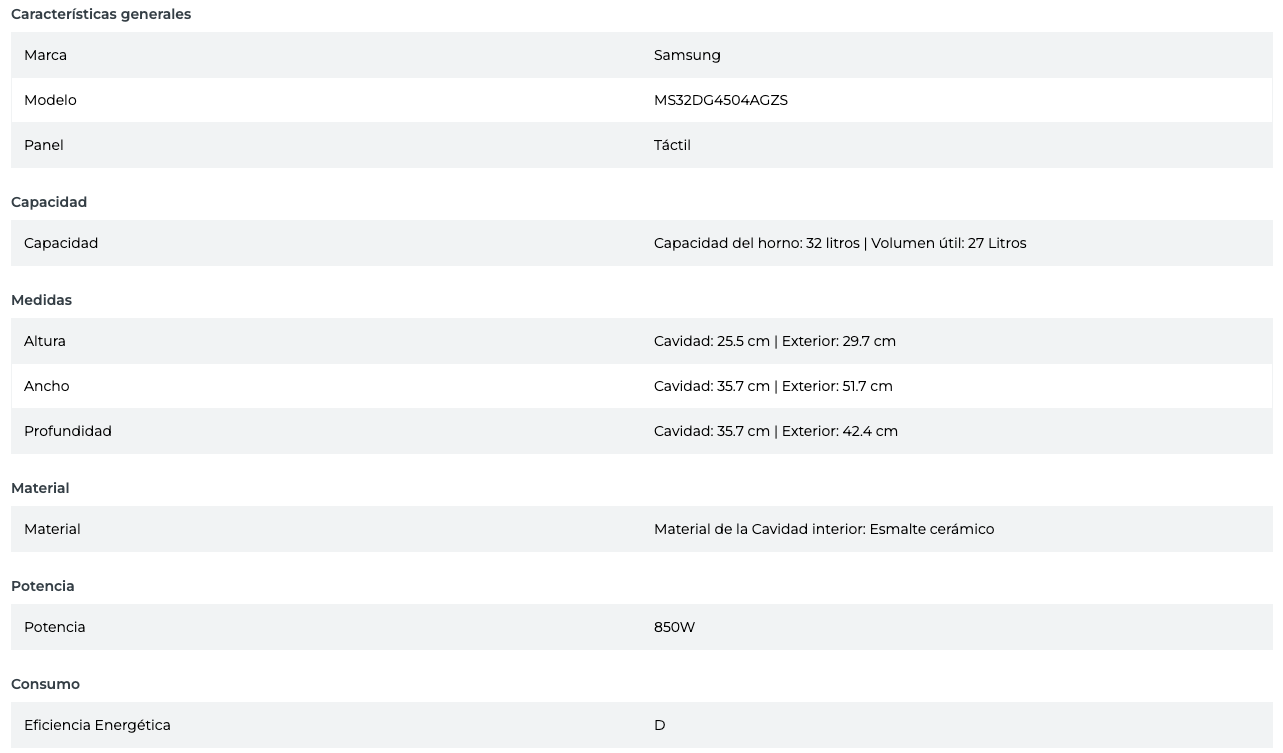The height and width of the screenshot is (753, 1283).
Task: Select the Táctil panel value
Action: pos(672,145)
